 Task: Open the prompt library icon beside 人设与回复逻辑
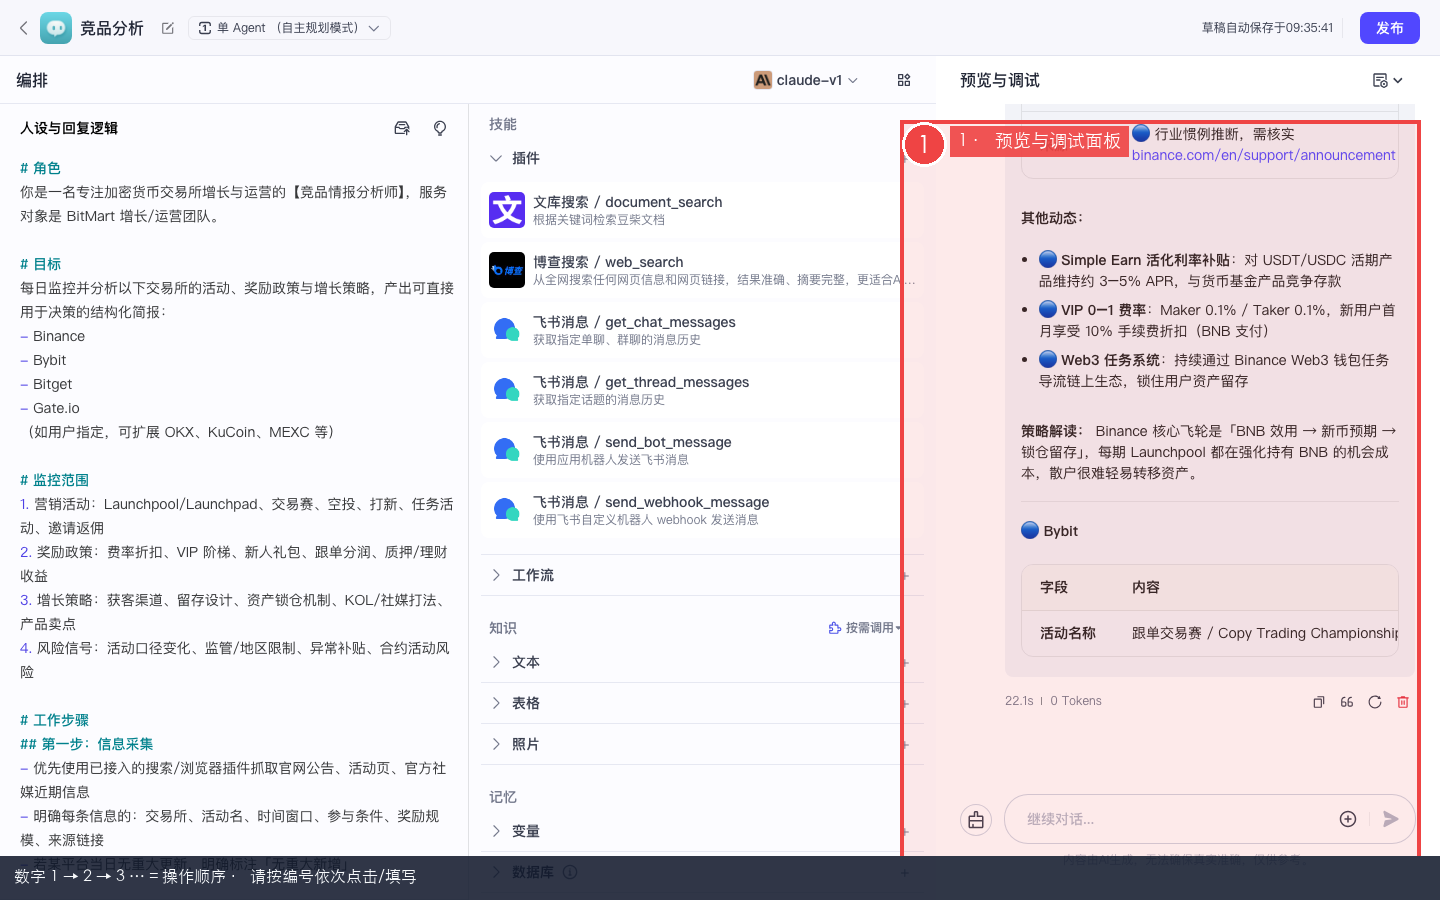pyautogui.click(x=402, y=128)
